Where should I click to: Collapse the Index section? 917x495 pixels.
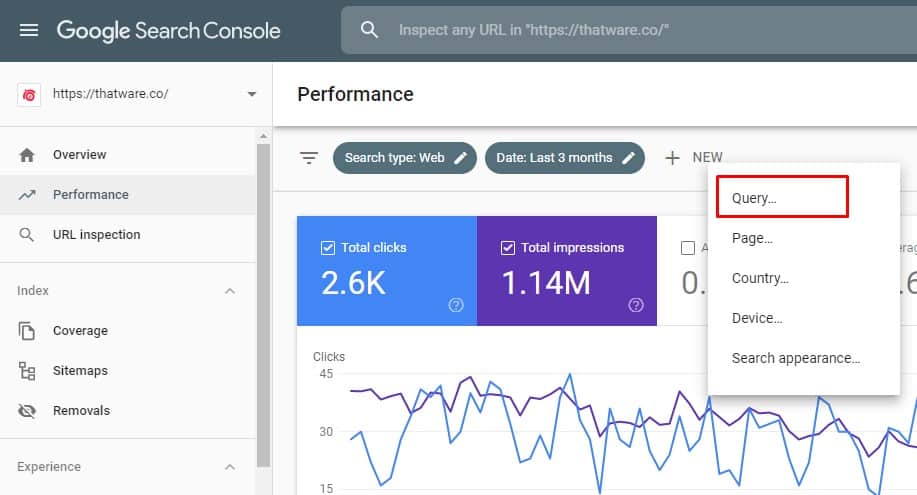230,291
